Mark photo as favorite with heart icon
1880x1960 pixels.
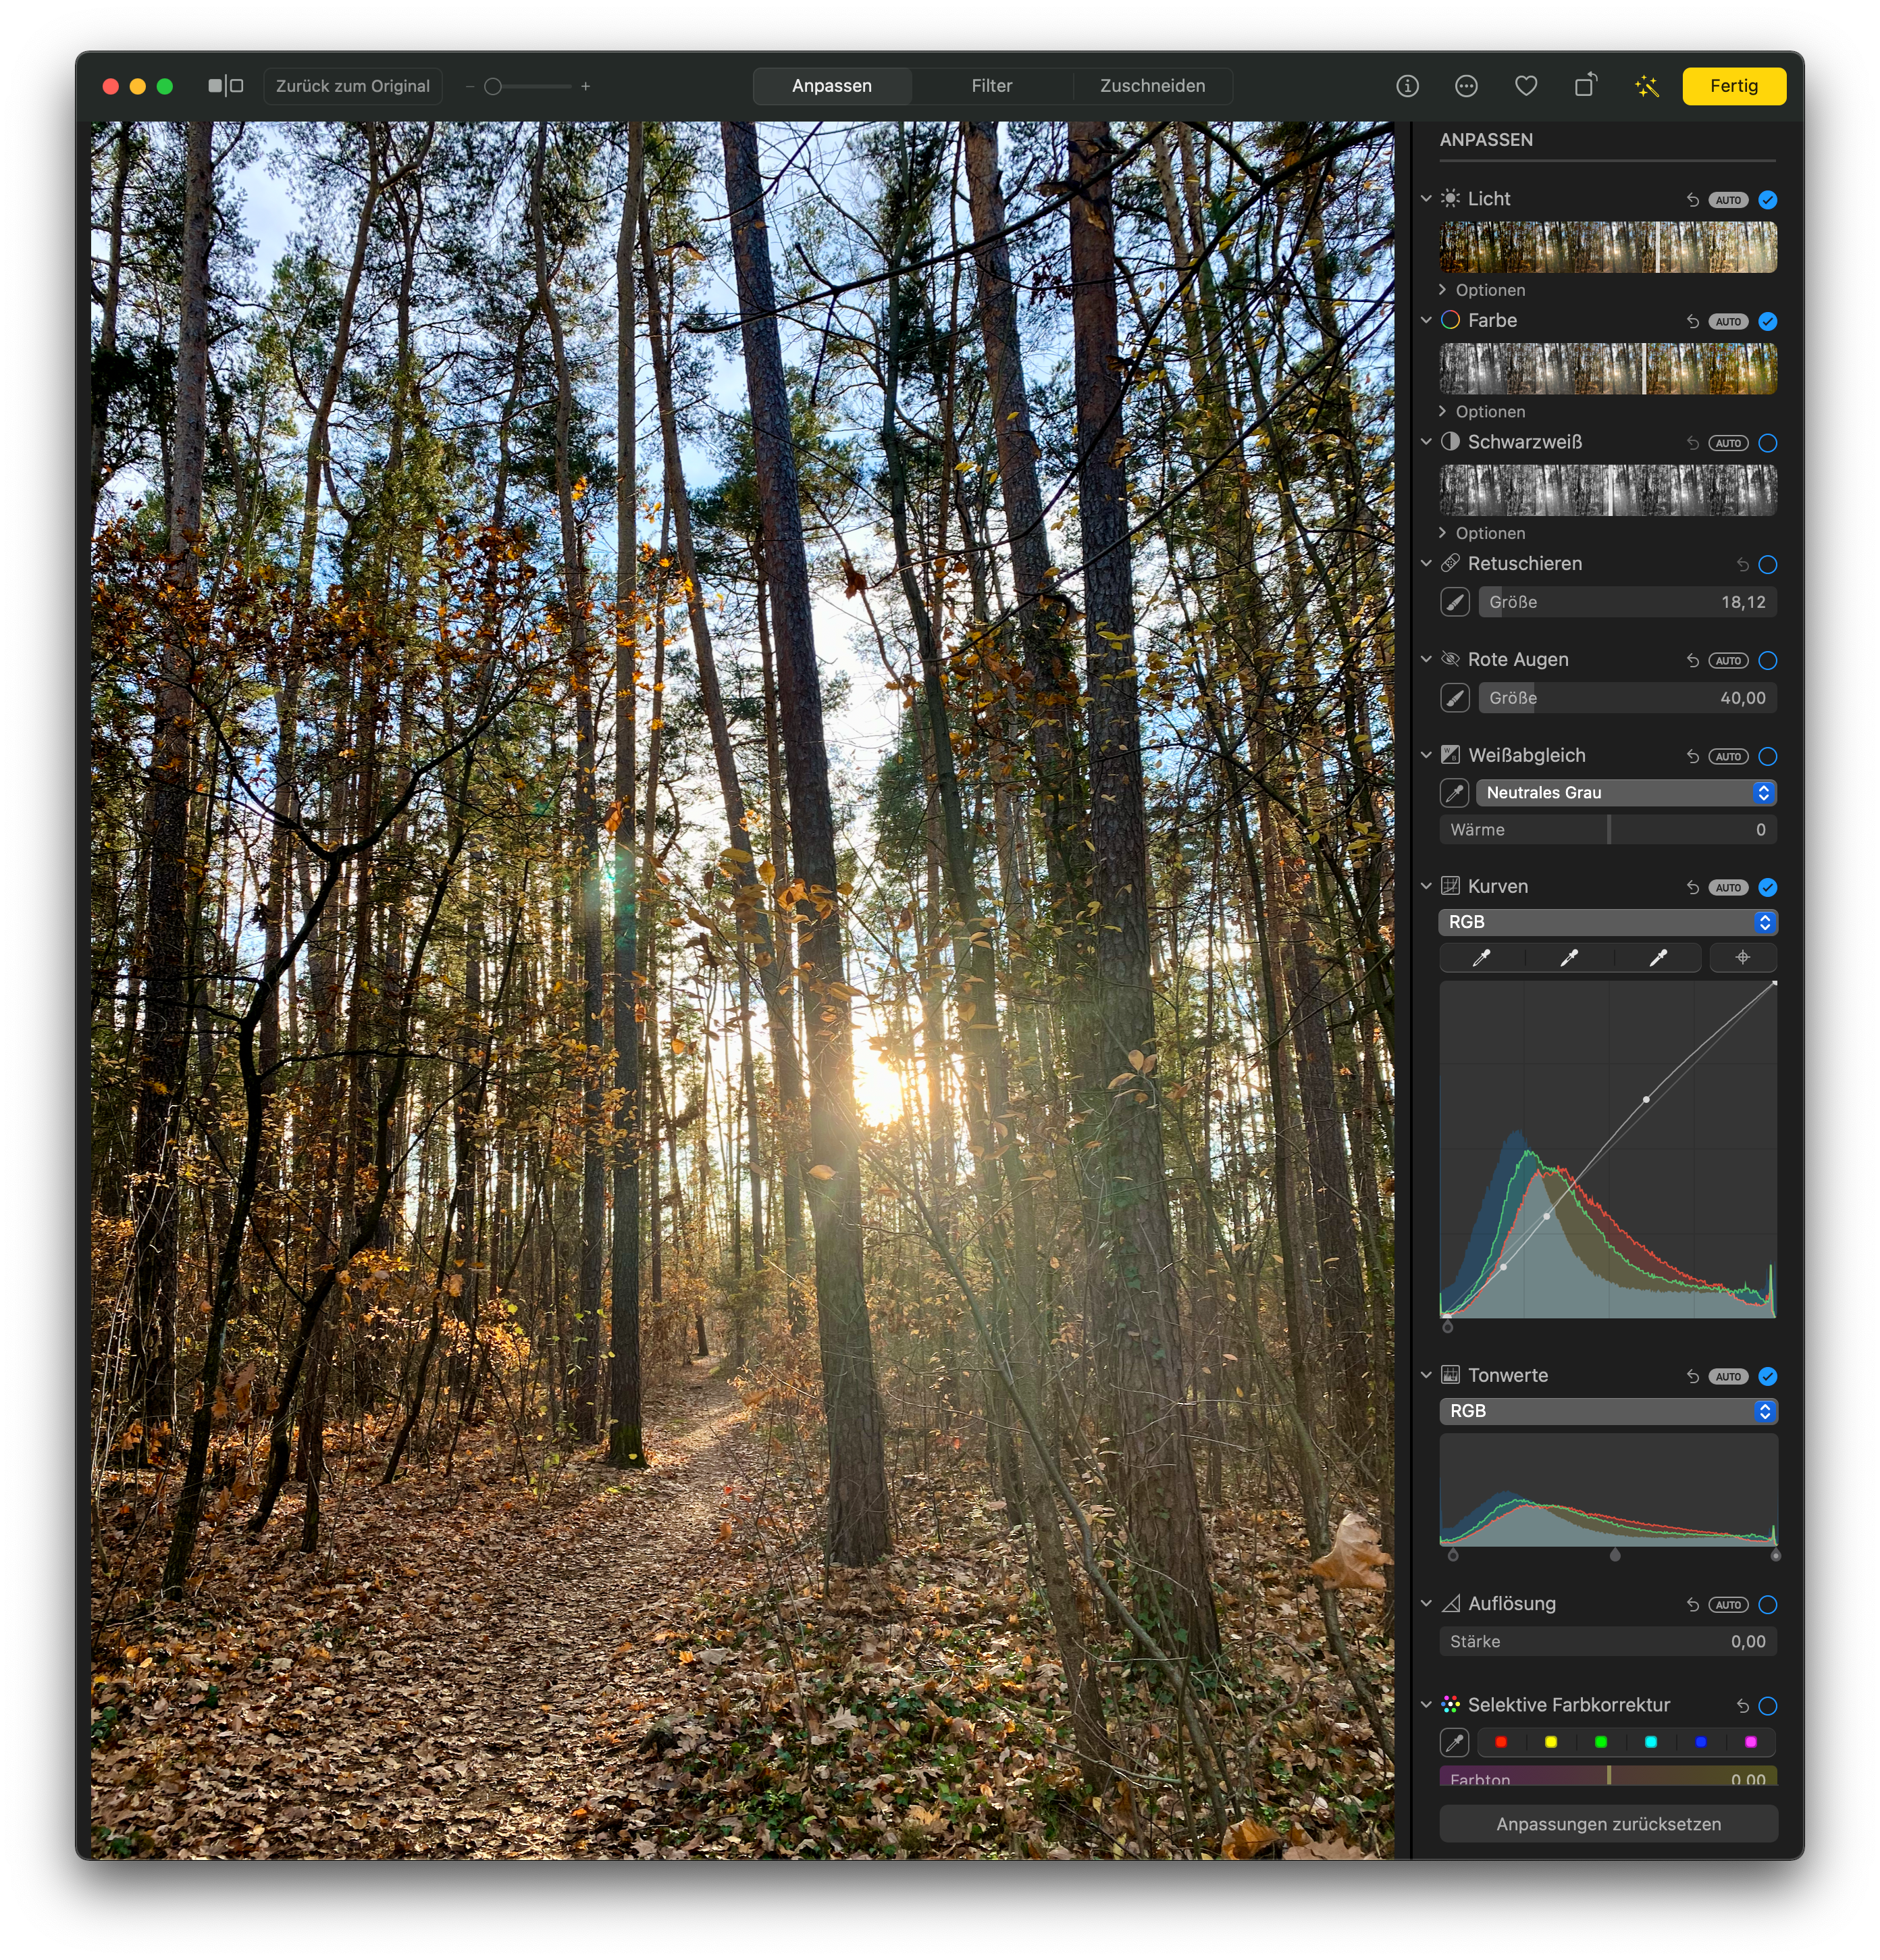click(1526, 86)
